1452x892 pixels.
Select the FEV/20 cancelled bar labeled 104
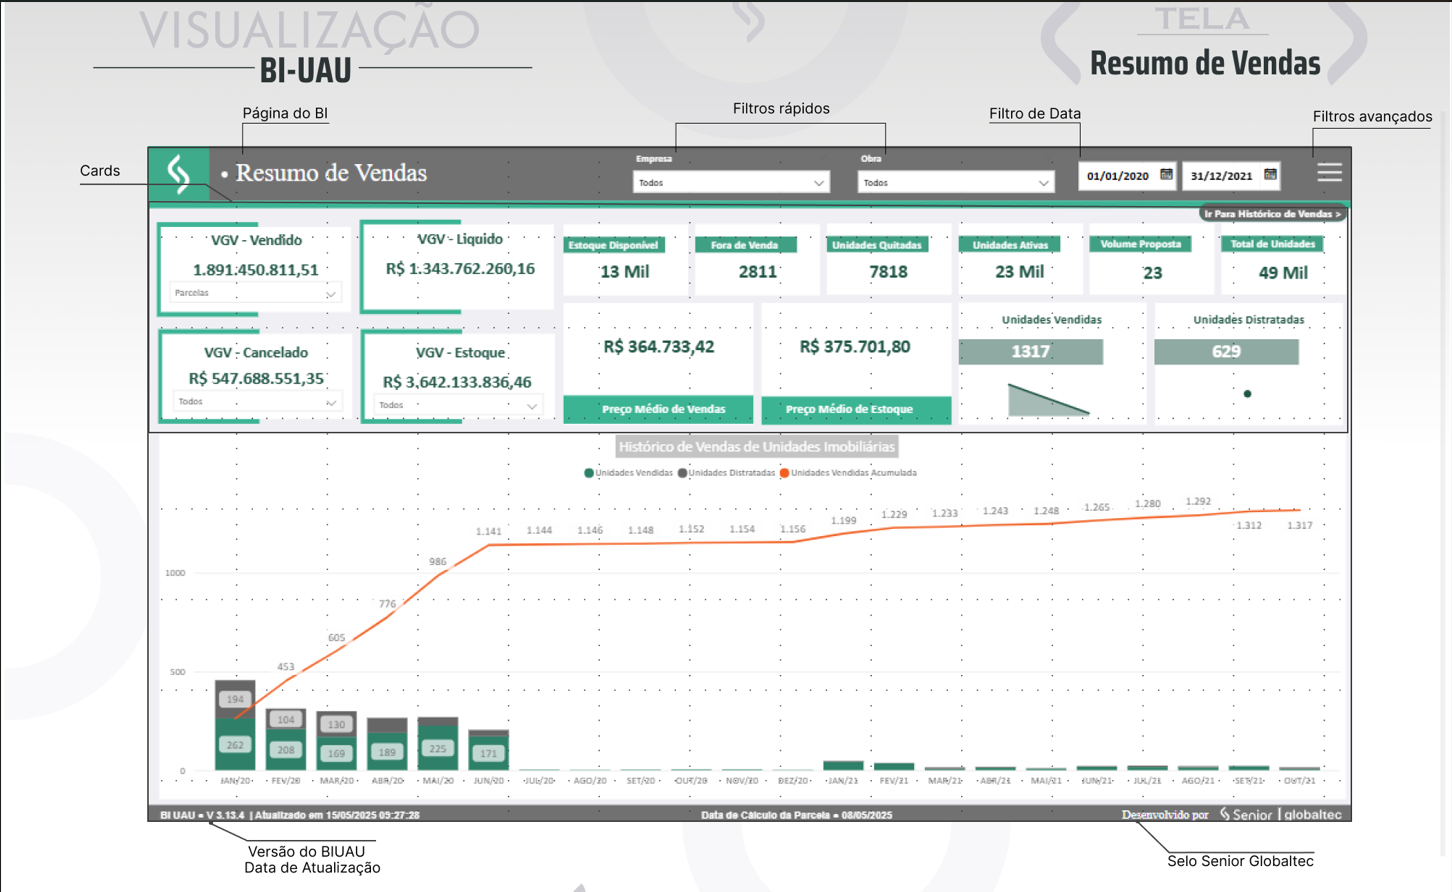[286, 720]
